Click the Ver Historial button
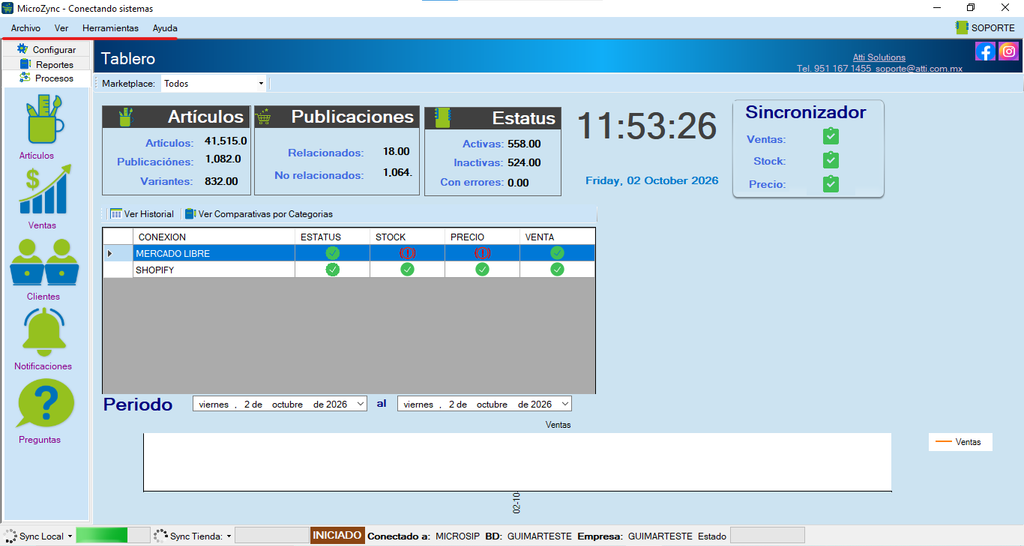1024x546 pixels. click(142, 214)
